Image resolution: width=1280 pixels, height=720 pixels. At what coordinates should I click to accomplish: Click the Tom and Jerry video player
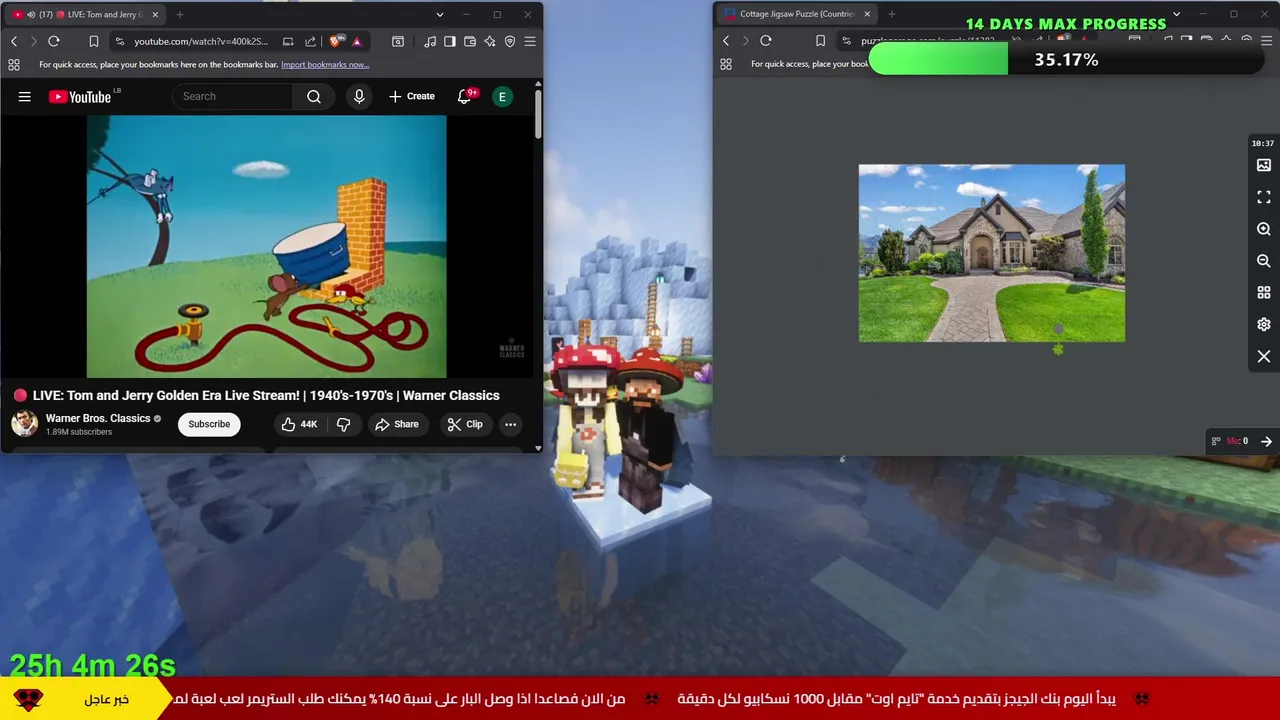click(x=267, y=246)
